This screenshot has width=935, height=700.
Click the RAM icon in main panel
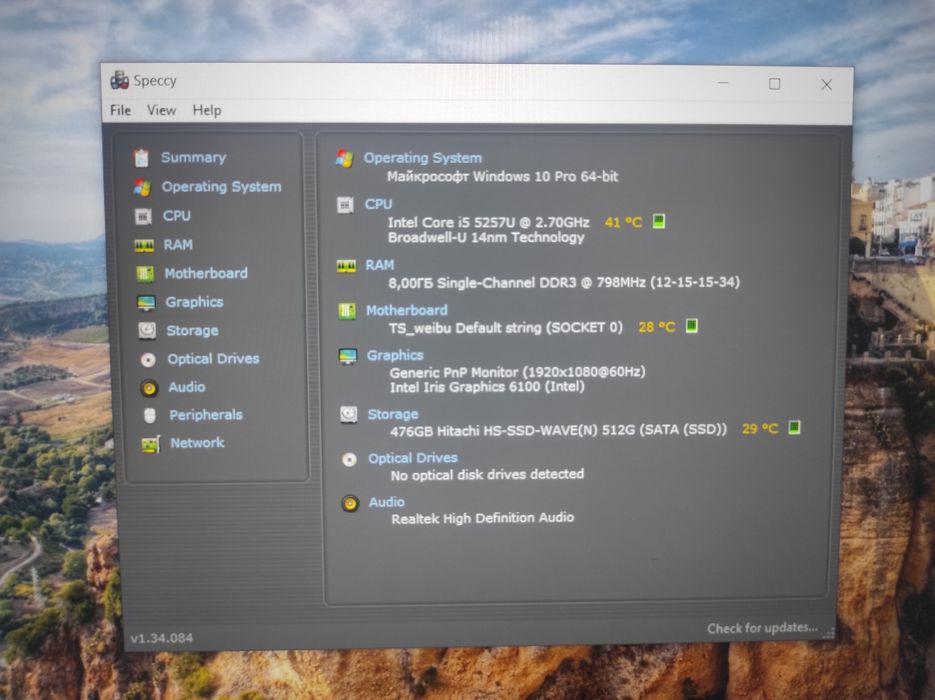click(346, 266)
